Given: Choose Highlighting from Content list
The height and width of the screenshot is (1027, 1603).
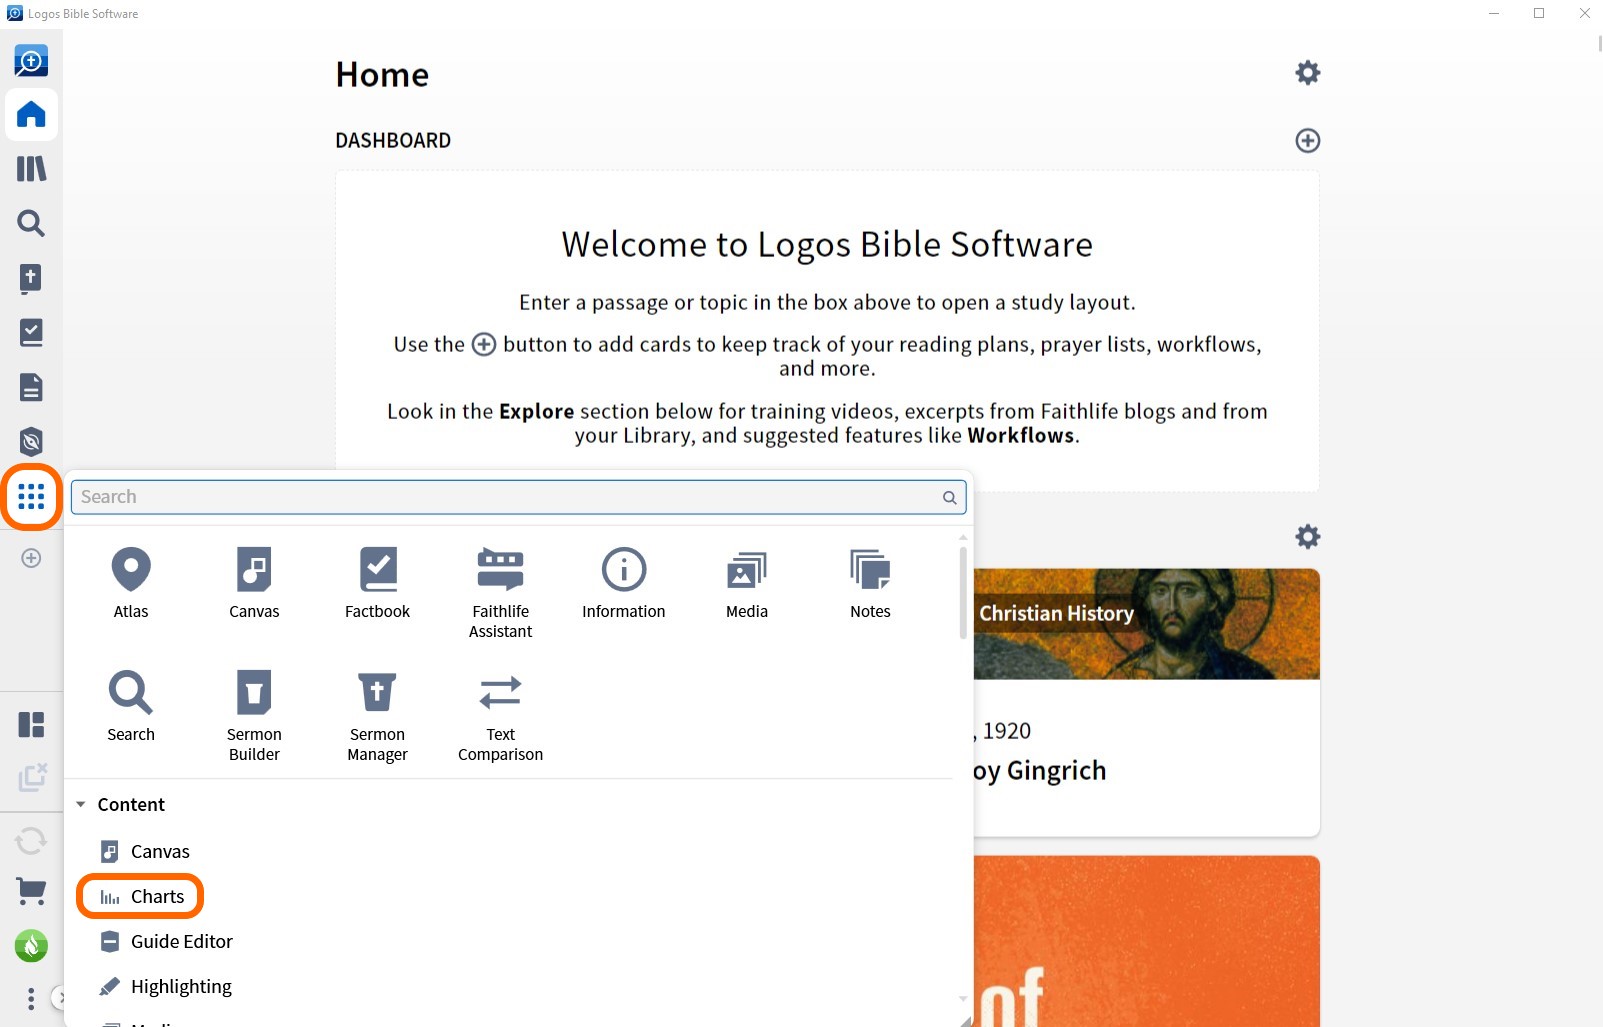Looking at the screenshot, I should [x=166, y=986].
